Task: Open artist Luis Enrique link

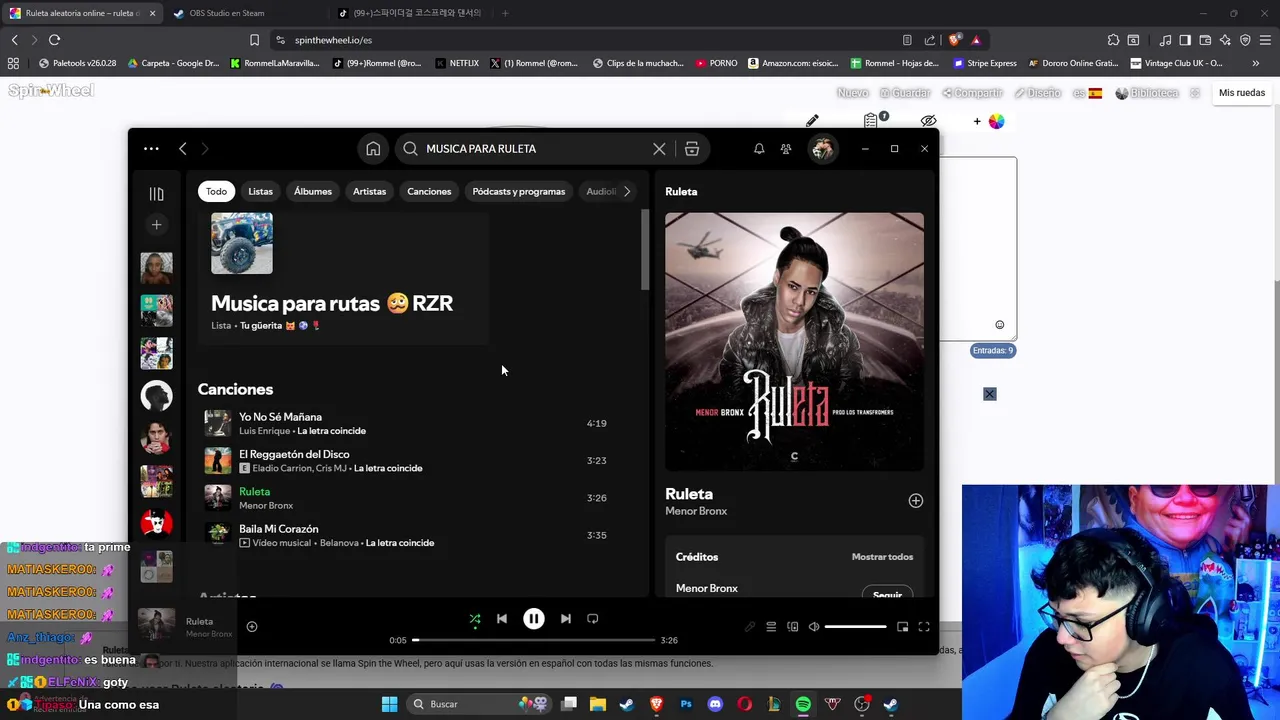Action: tap(264, 431)
